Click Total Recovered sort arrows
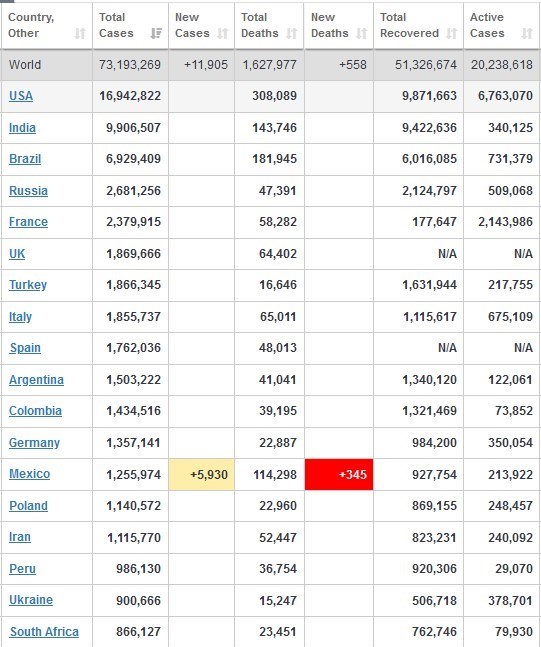Image resolution: width=541 pixels, height=647 pixels. 452,33
